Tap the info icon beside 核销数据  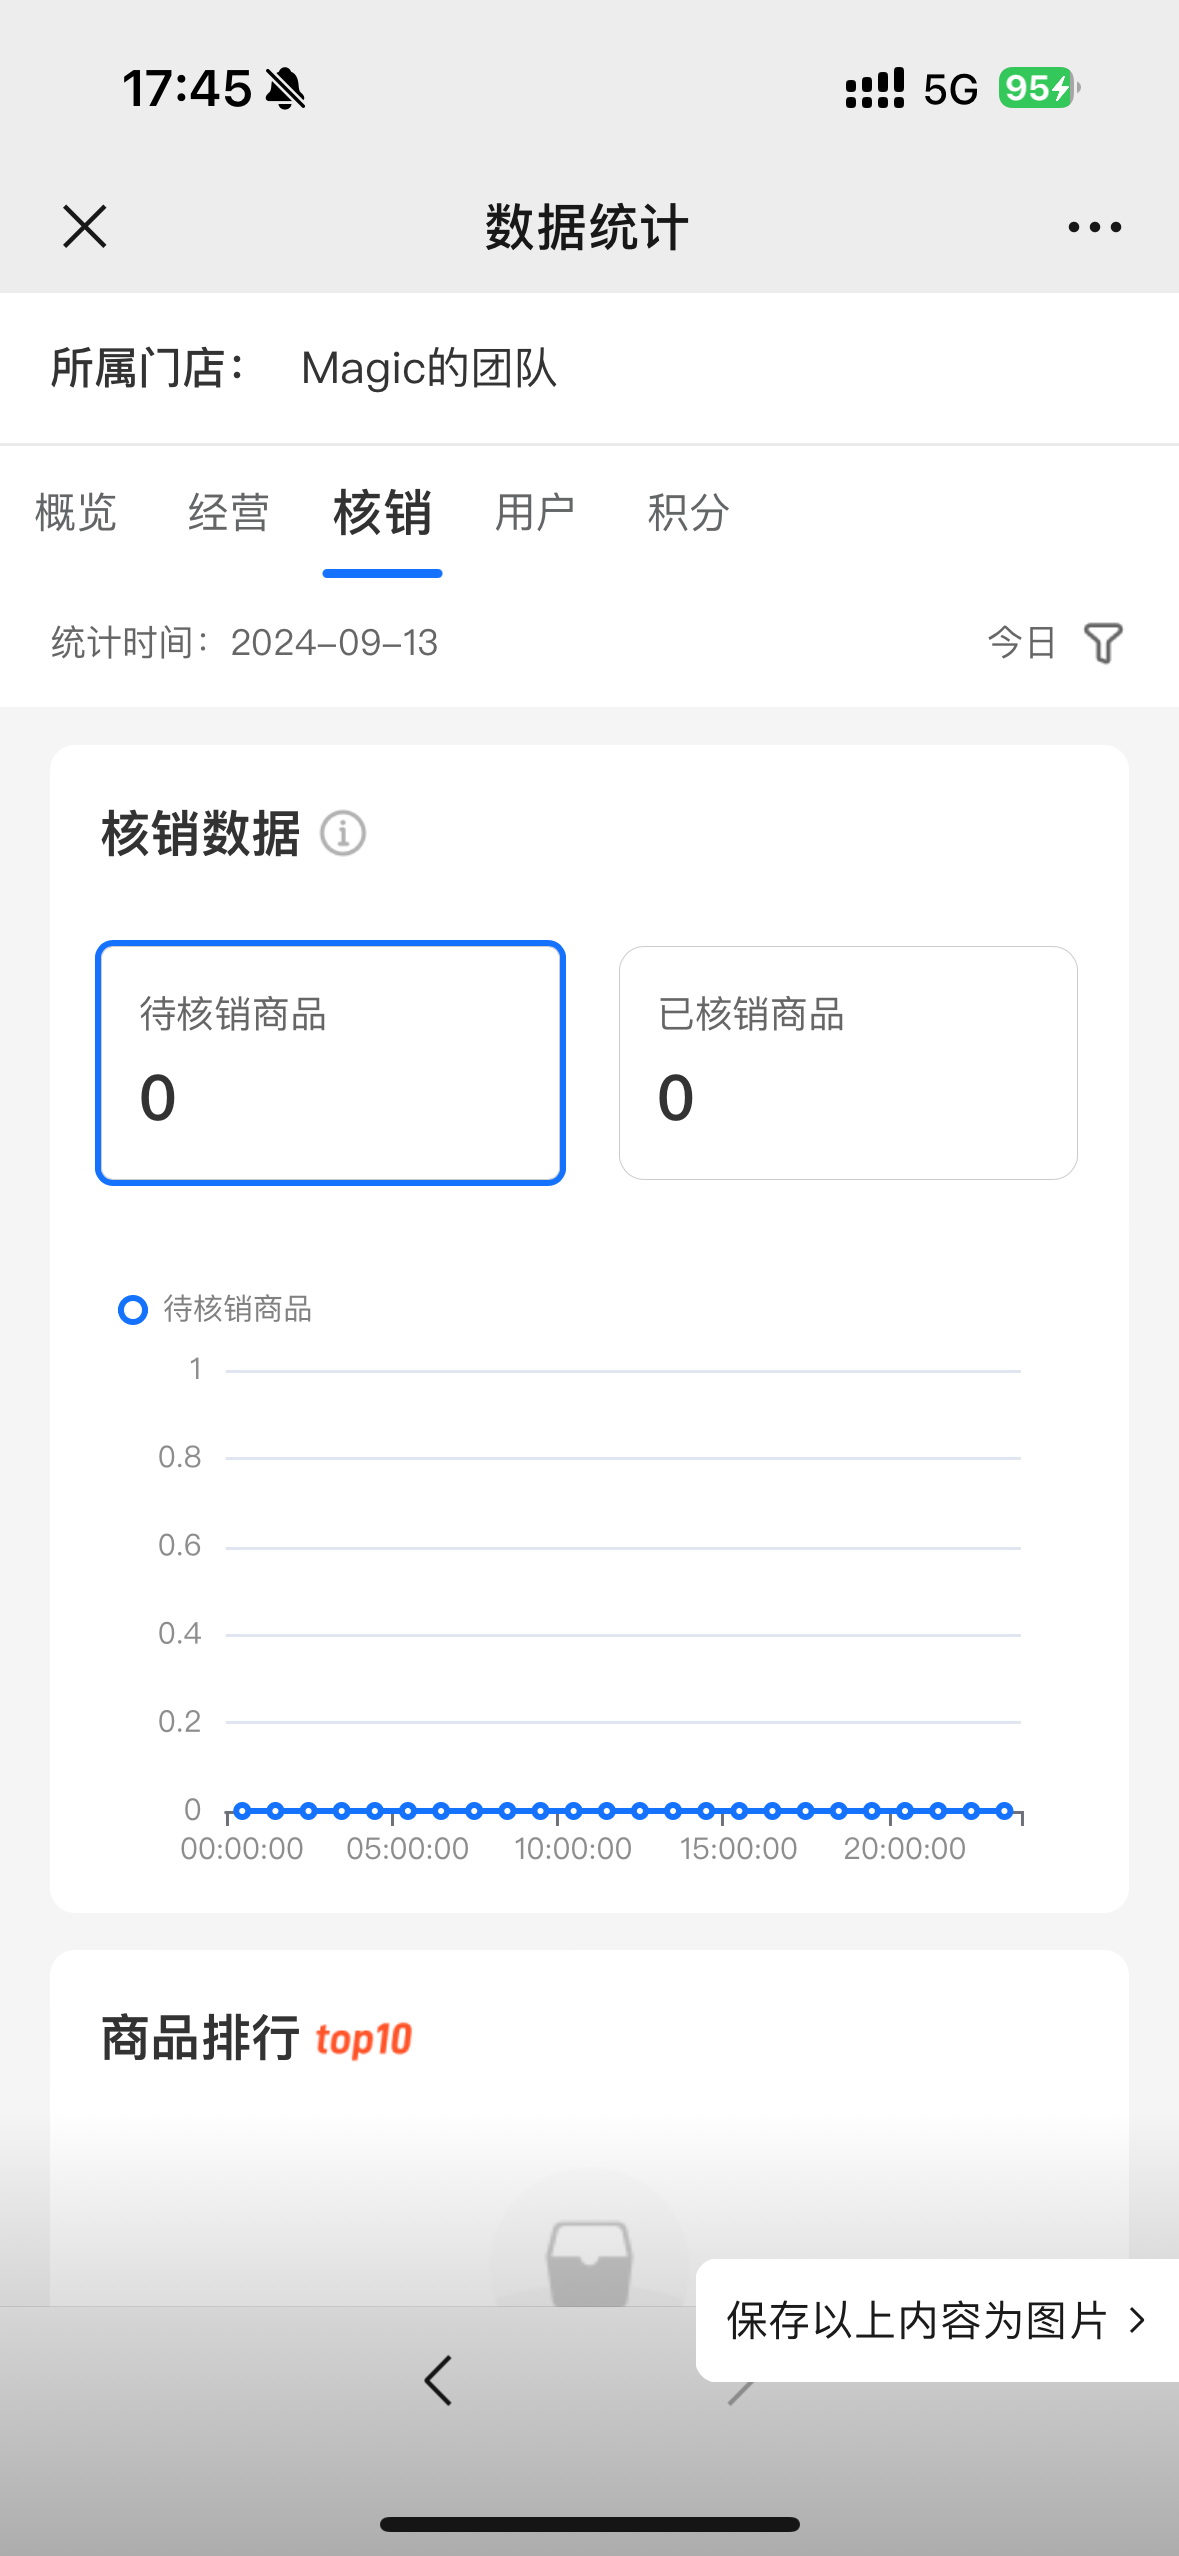(343, 833)
